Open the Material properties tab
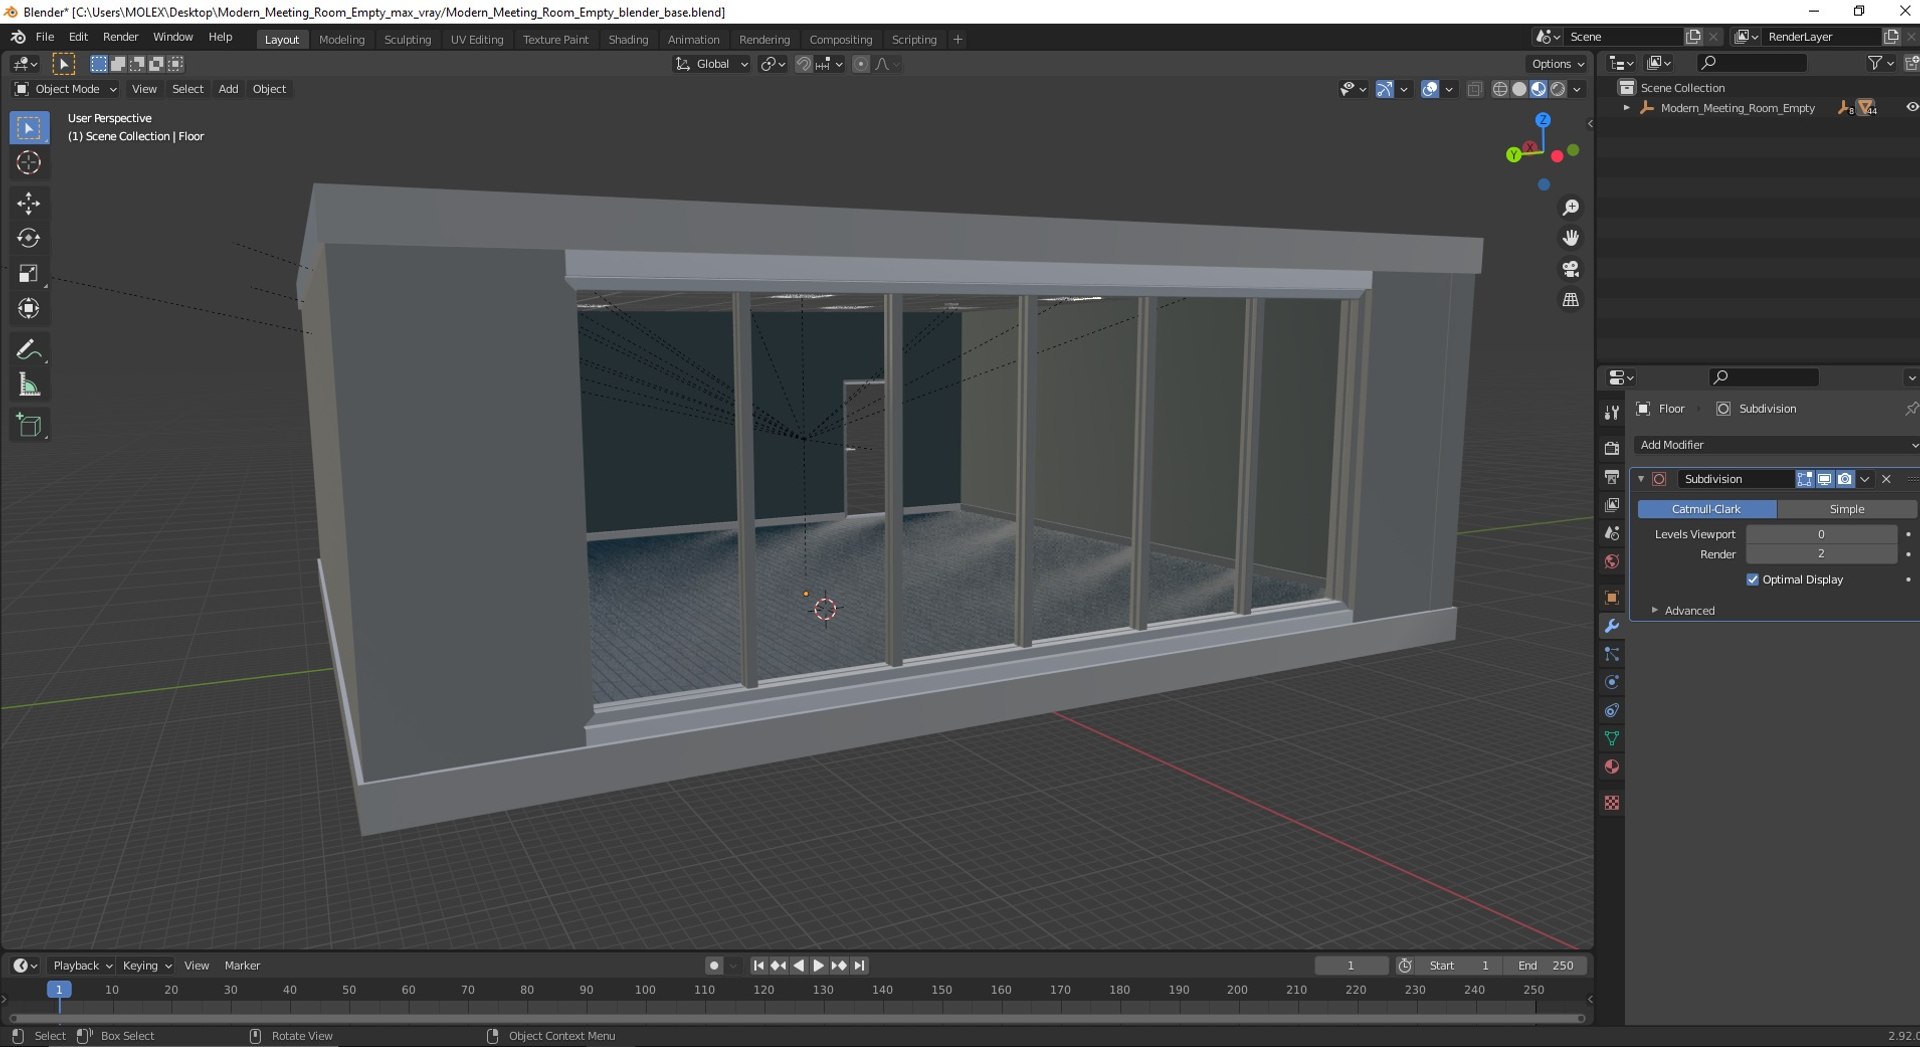 tap(1611, 767)
